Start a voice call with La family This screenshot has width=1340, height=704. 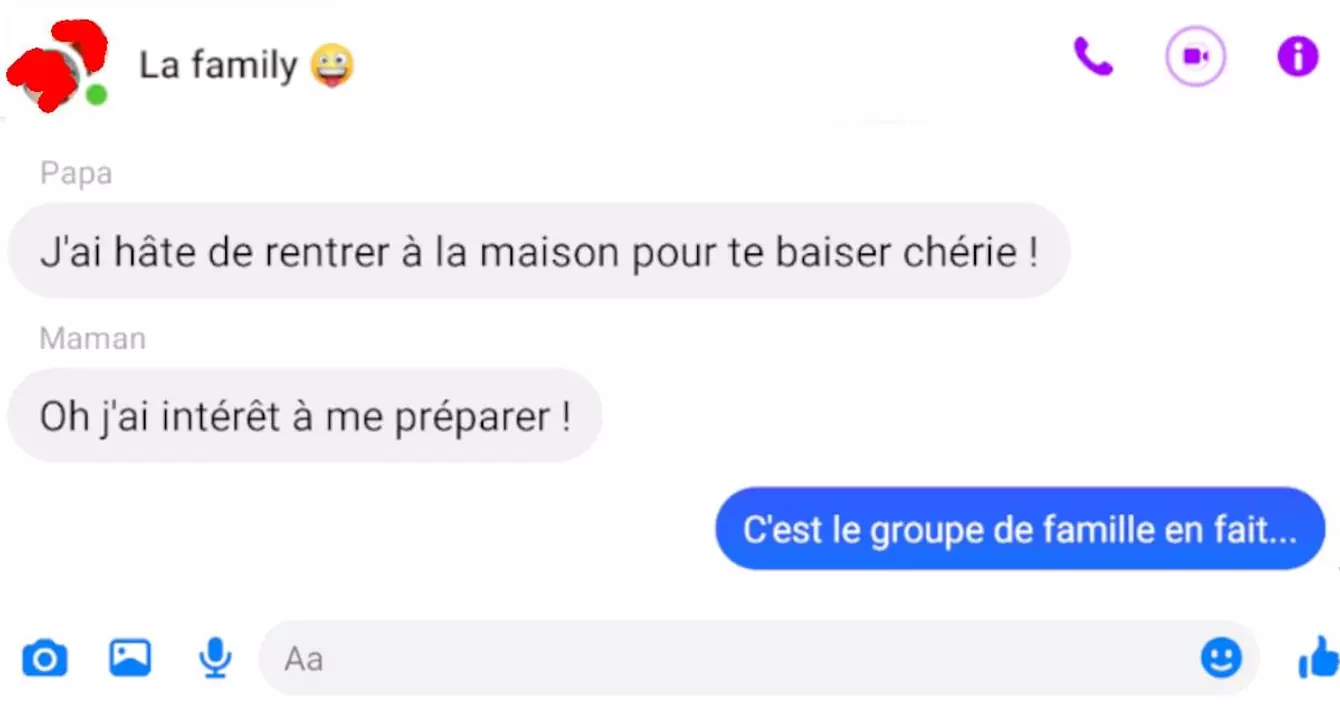[1093, 57]
